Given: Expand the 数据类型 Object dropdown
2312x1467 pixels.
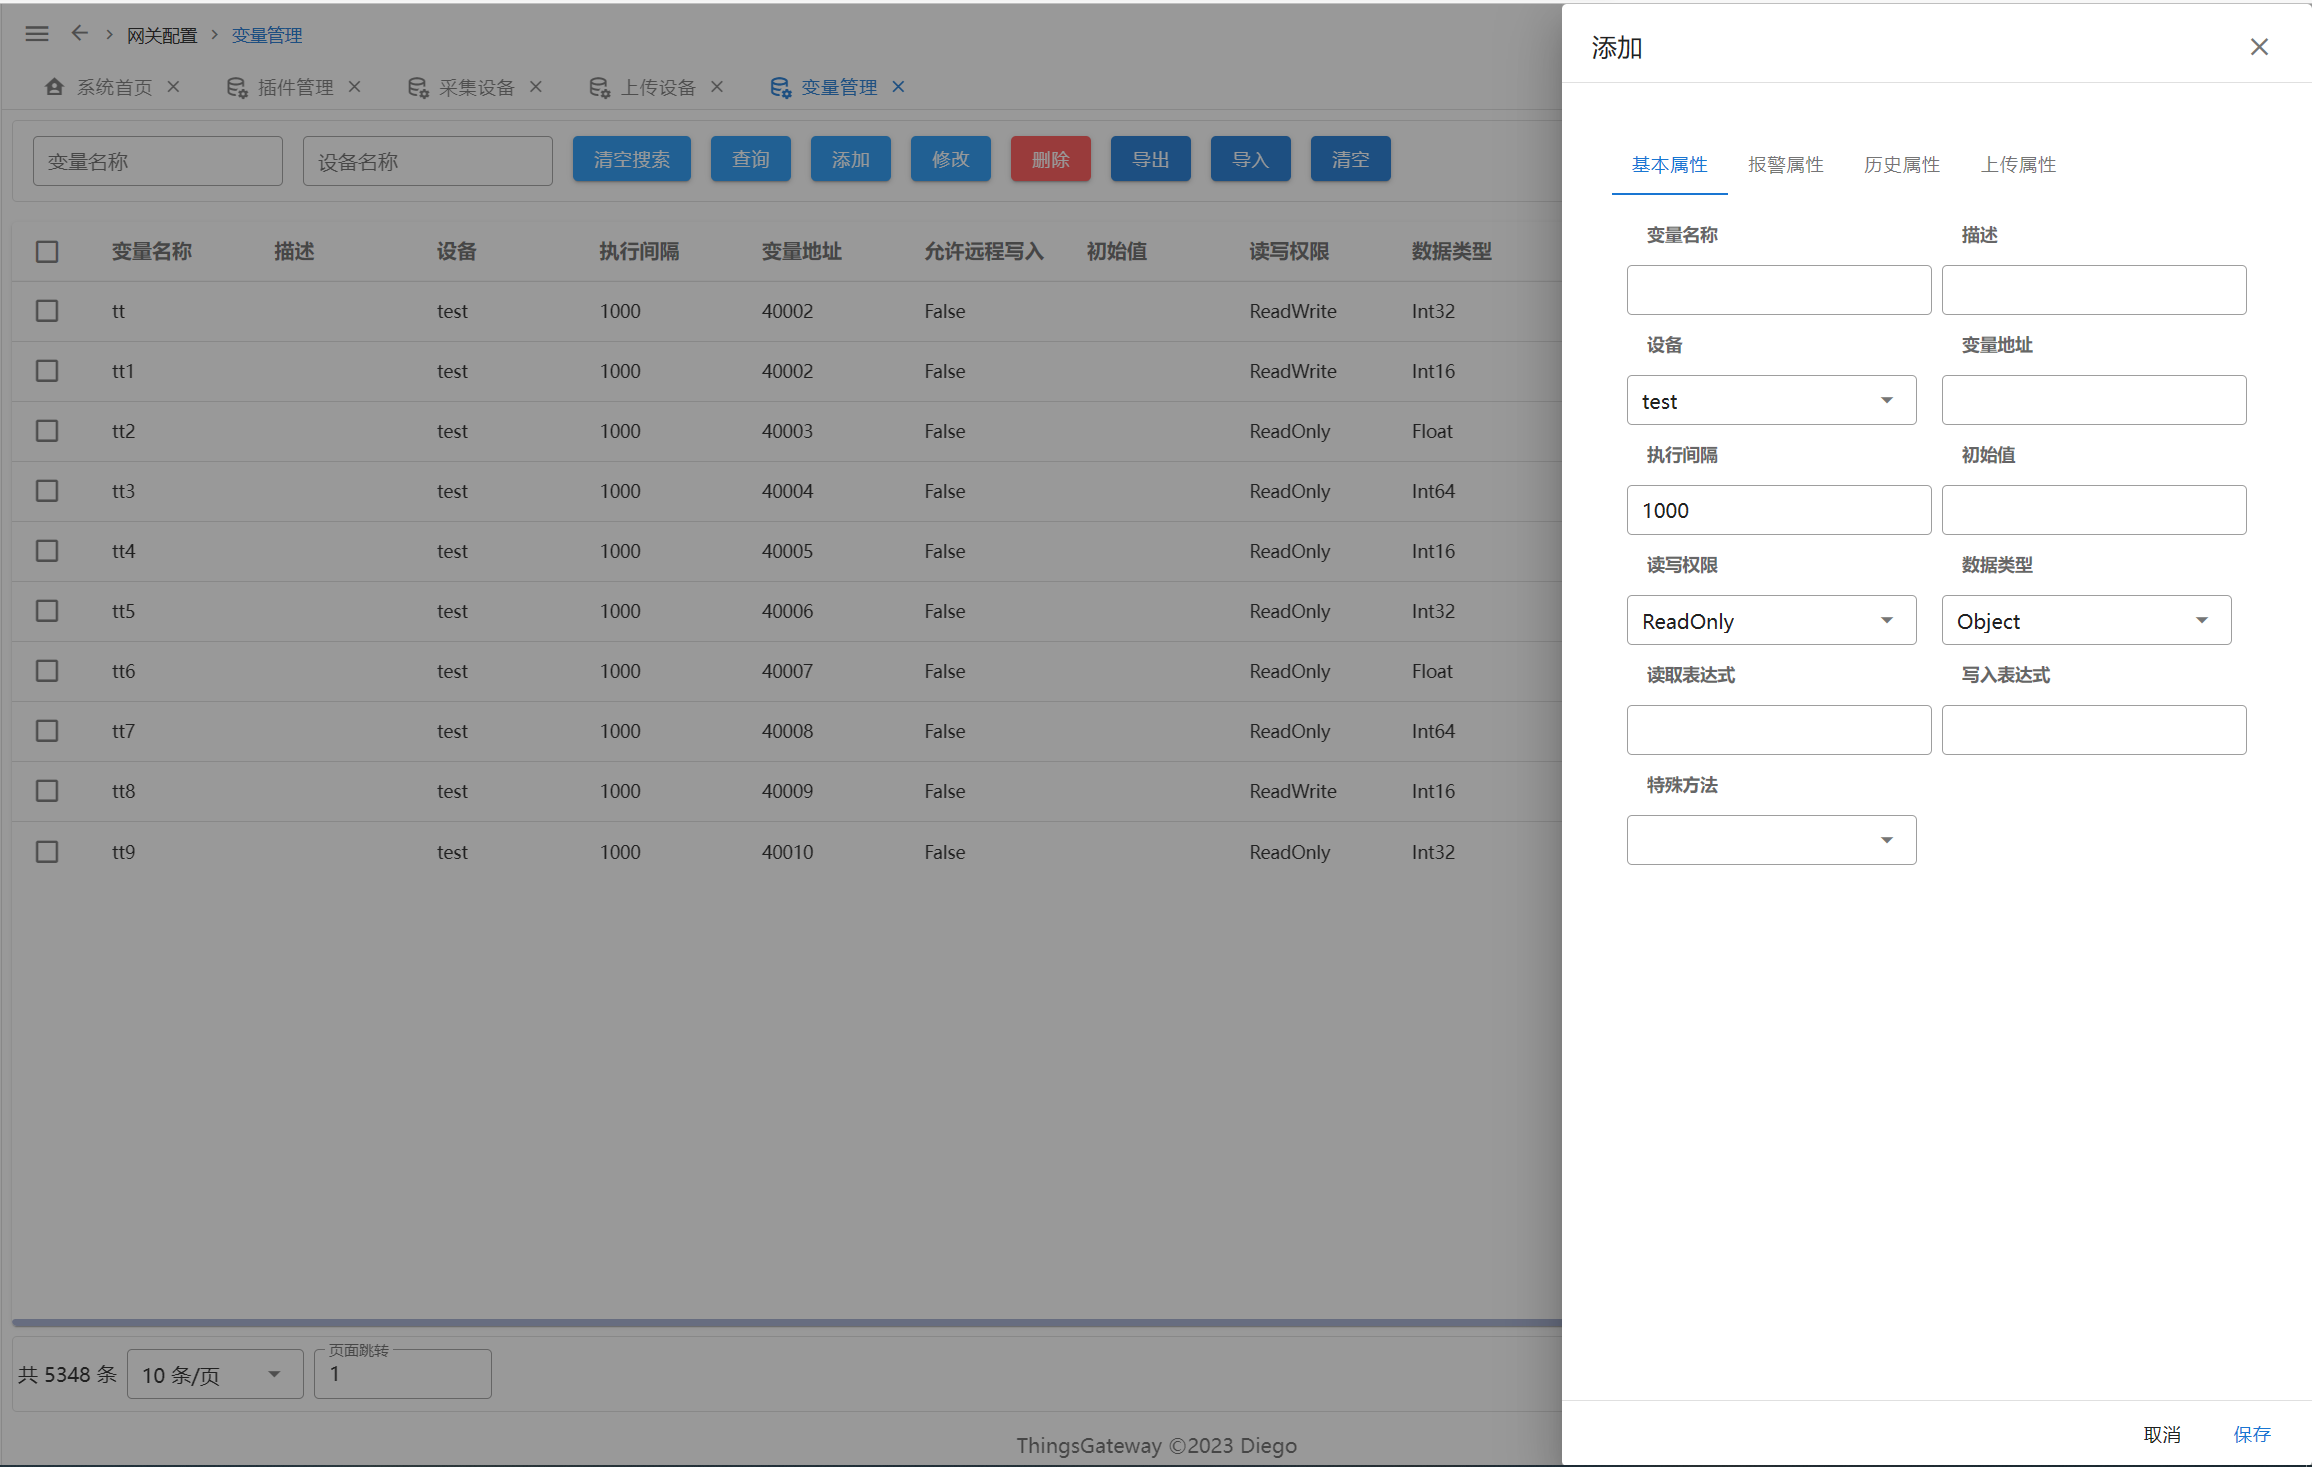Looking at the screenshot, I should tap(2086, 621).
